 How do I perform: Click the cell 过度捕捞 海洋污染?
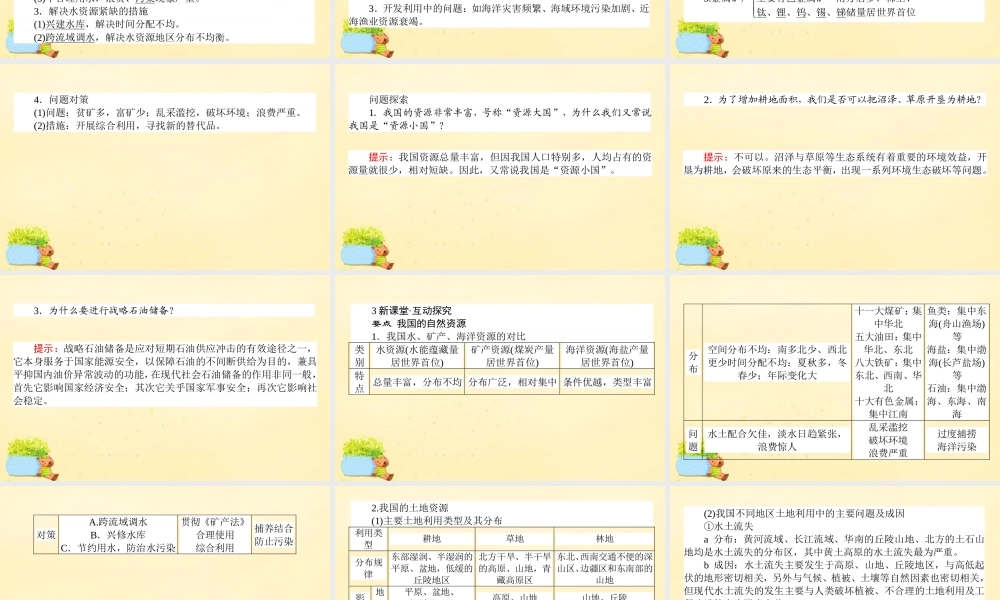(x=957, y=440)
